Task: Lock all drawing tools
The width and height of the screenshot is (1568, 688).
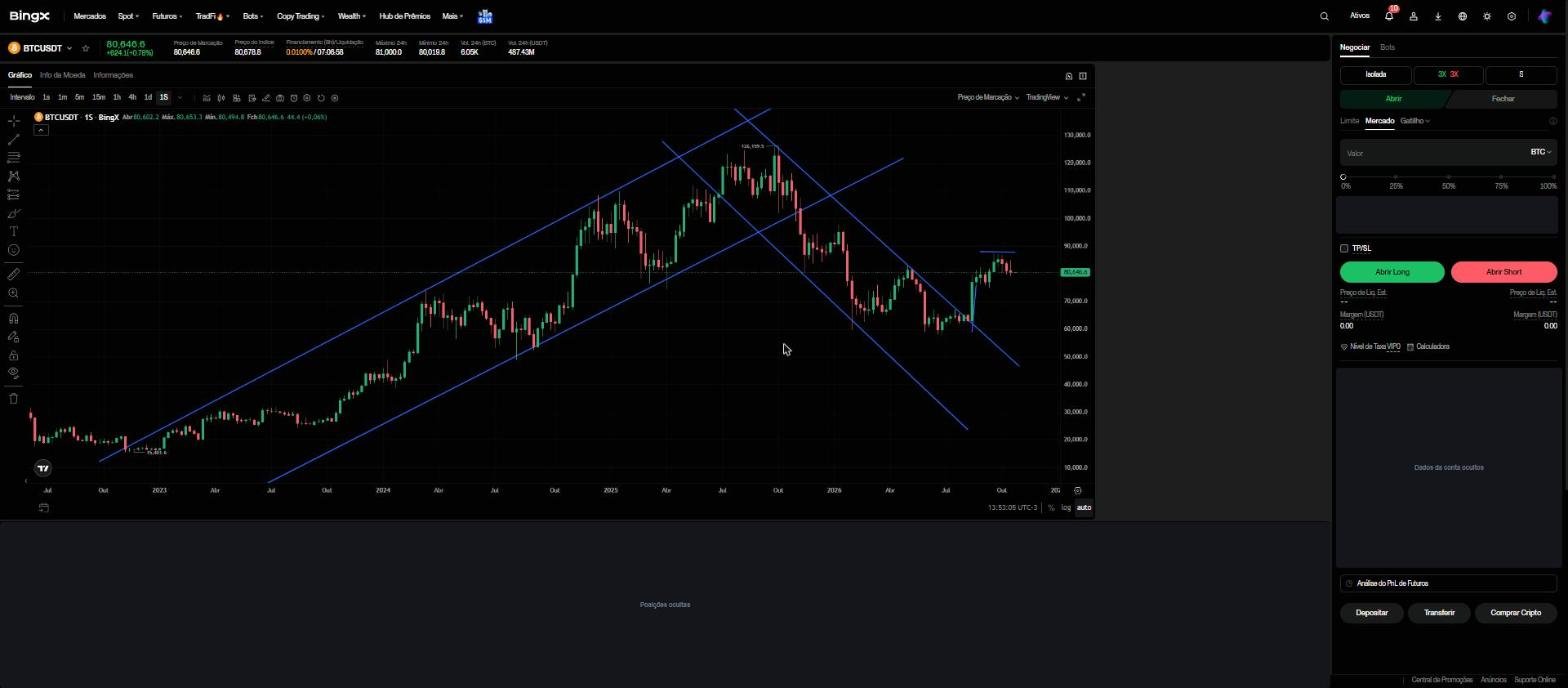Action: [x=13, y=355]
